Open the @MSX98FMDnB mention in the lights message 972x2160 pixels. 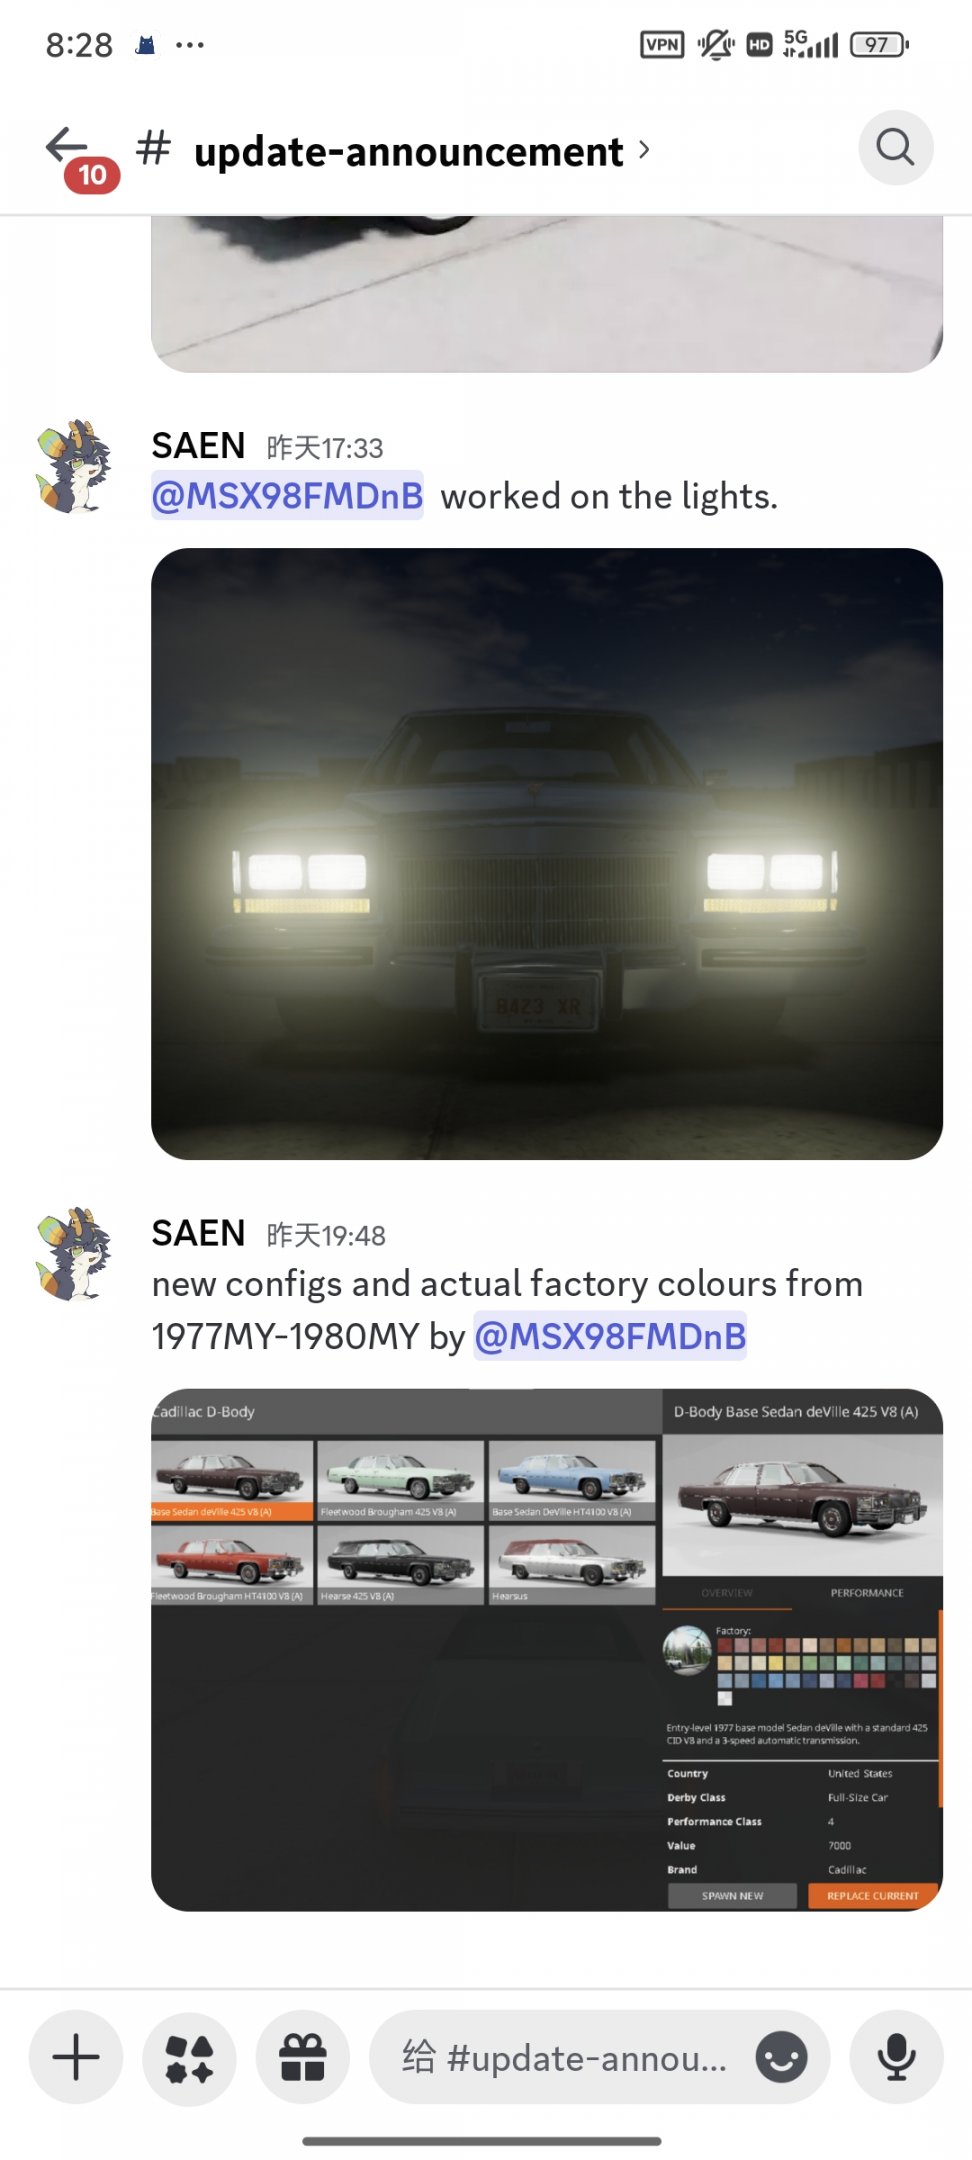287,496
